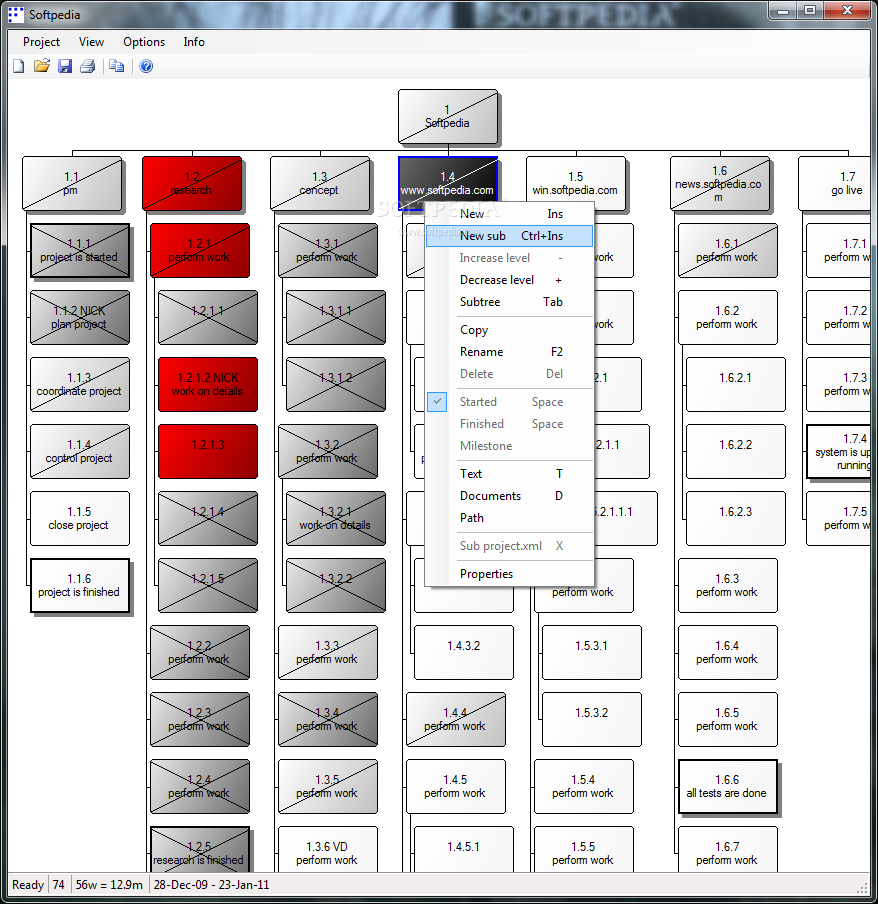Open the View menu

pyautogui.click(x=91, y=42)
